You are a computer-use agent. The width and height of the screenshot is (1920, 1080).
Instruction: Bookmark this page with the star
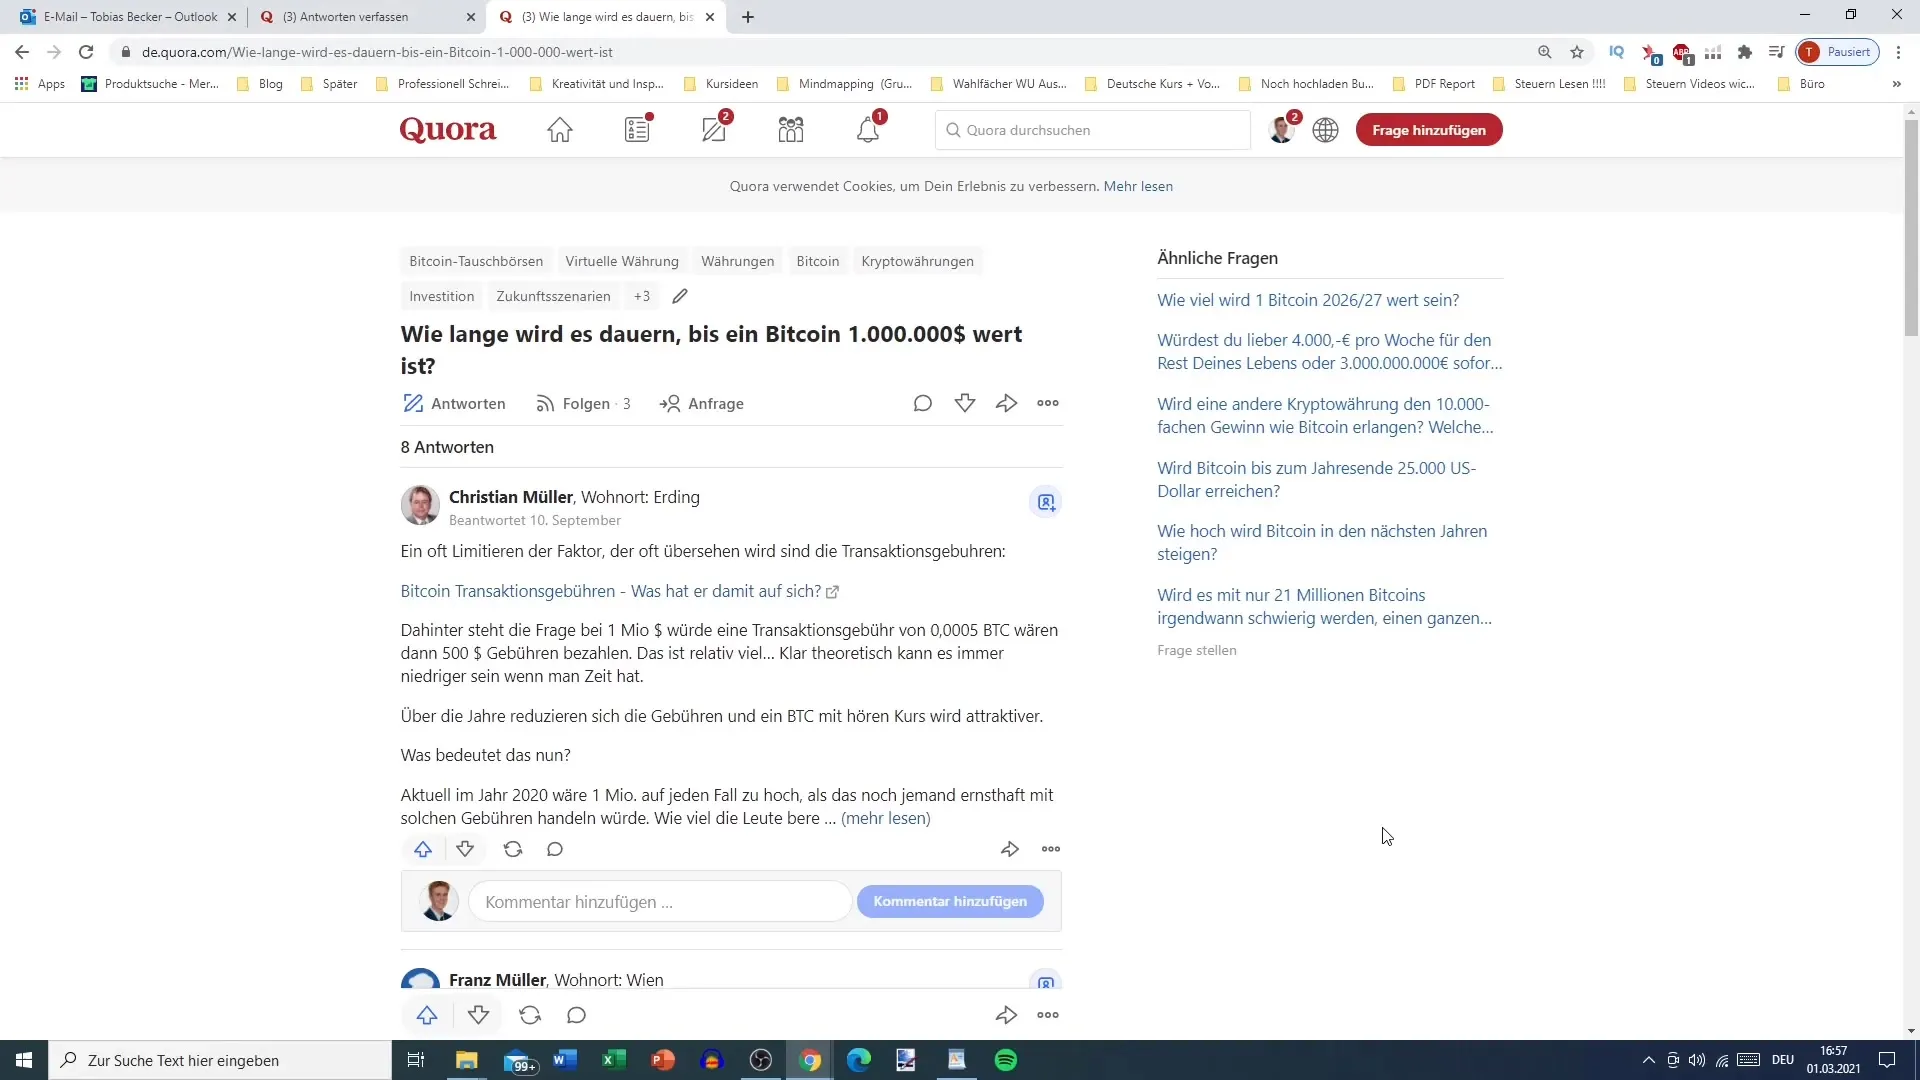(1577, 52)
